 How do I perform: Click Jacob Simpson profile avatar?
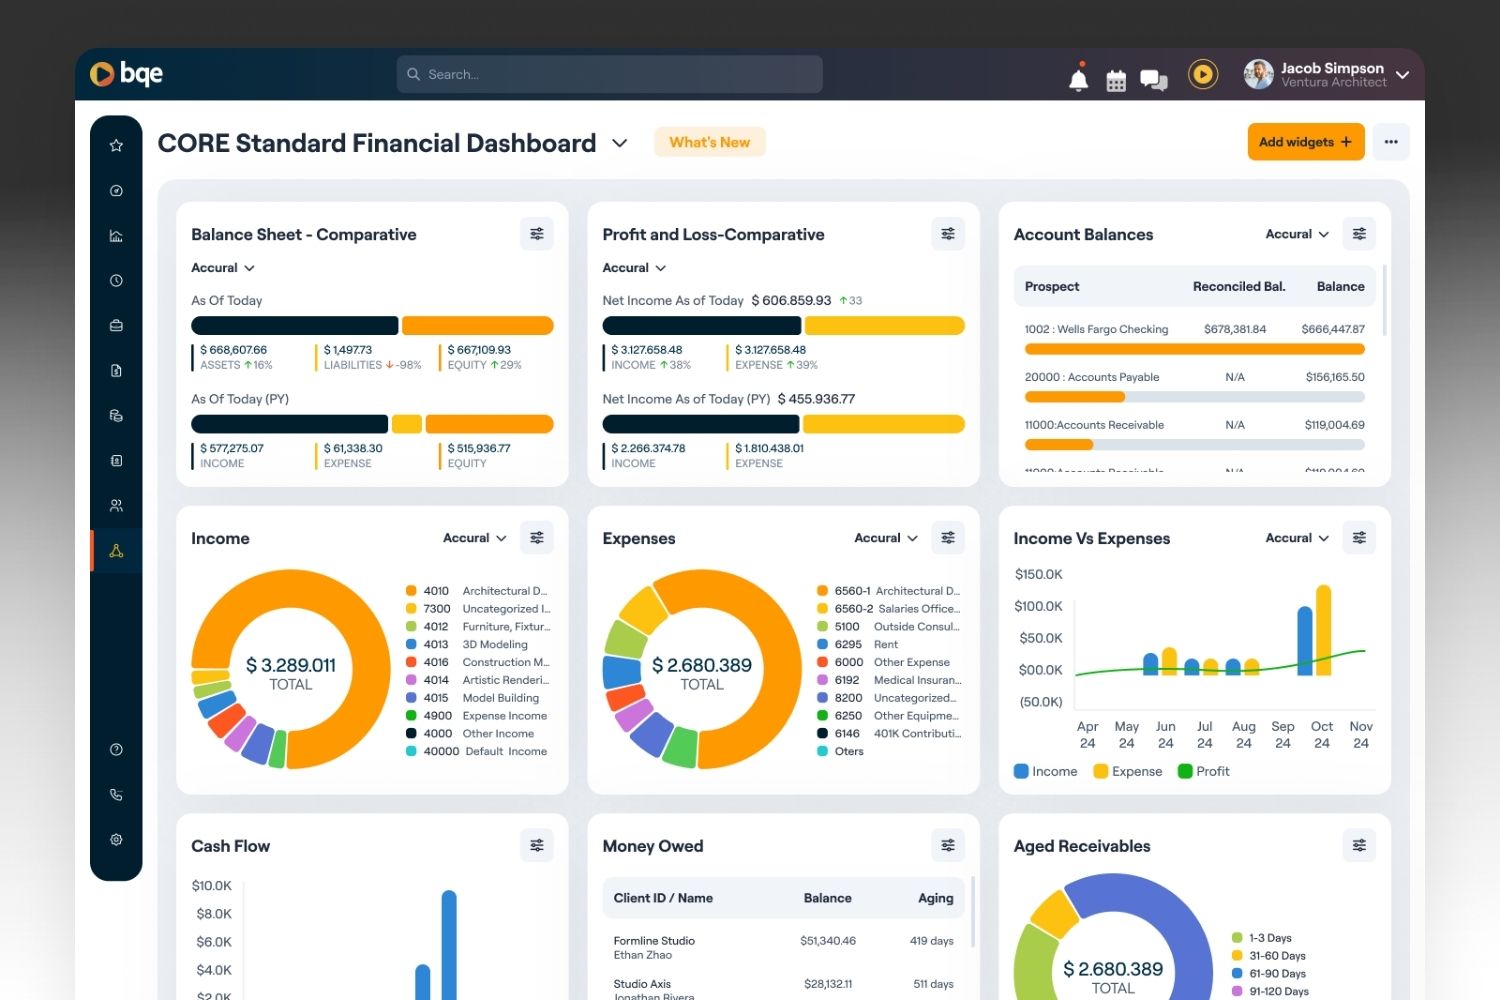(1259, 74)
